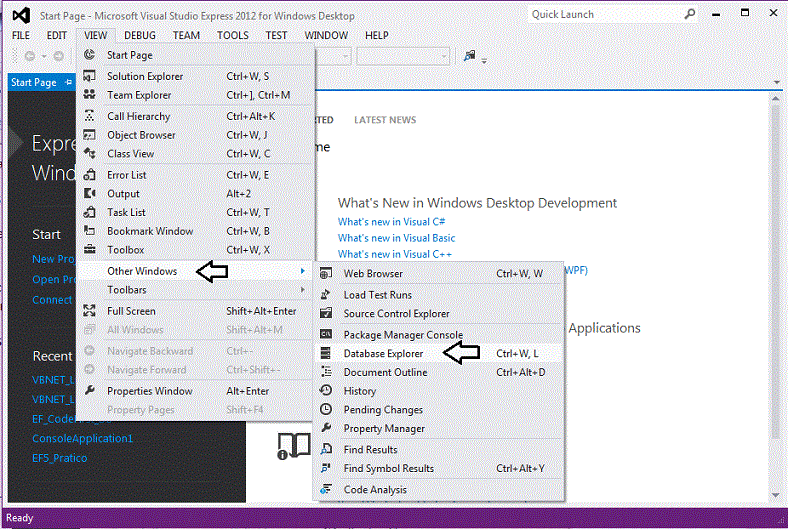Click the Quick Launch search magnifier

point(690,14)
